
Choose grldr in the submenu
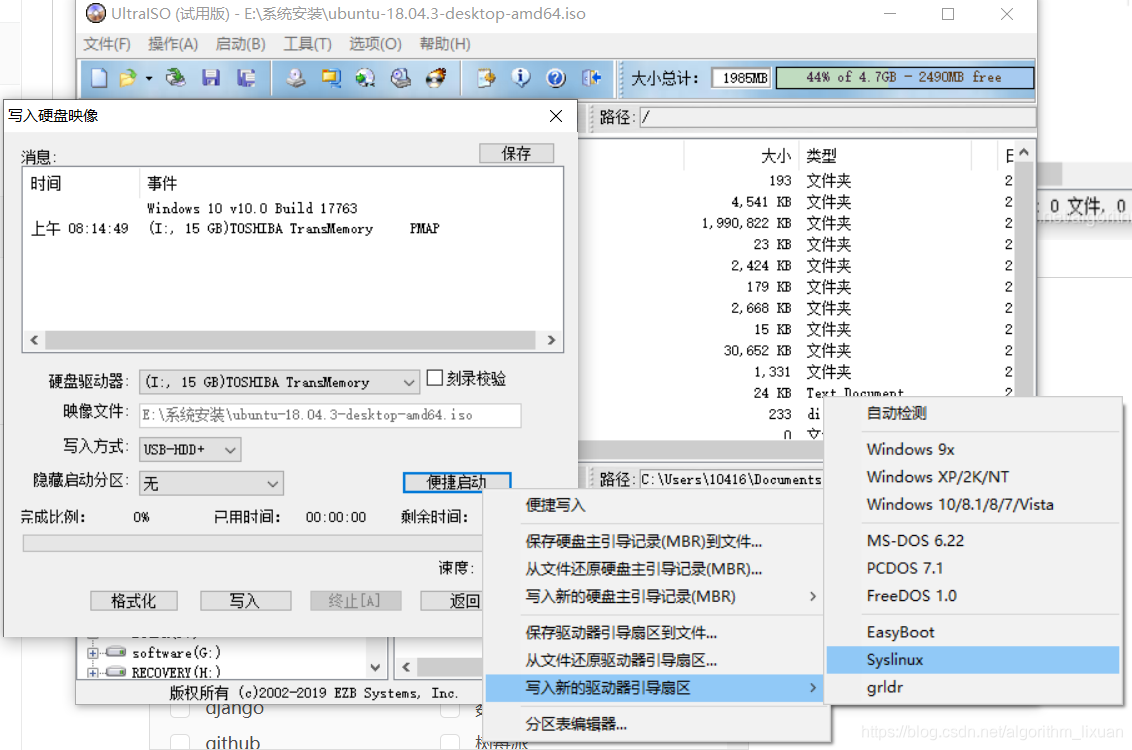972,687
